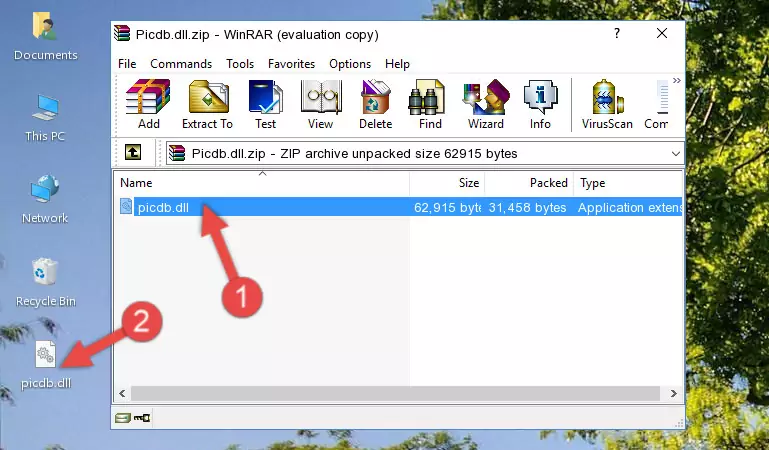Click the partially visible Comment toolbar icon
Screen dimensions: 769x450
[x=657, y=104]
